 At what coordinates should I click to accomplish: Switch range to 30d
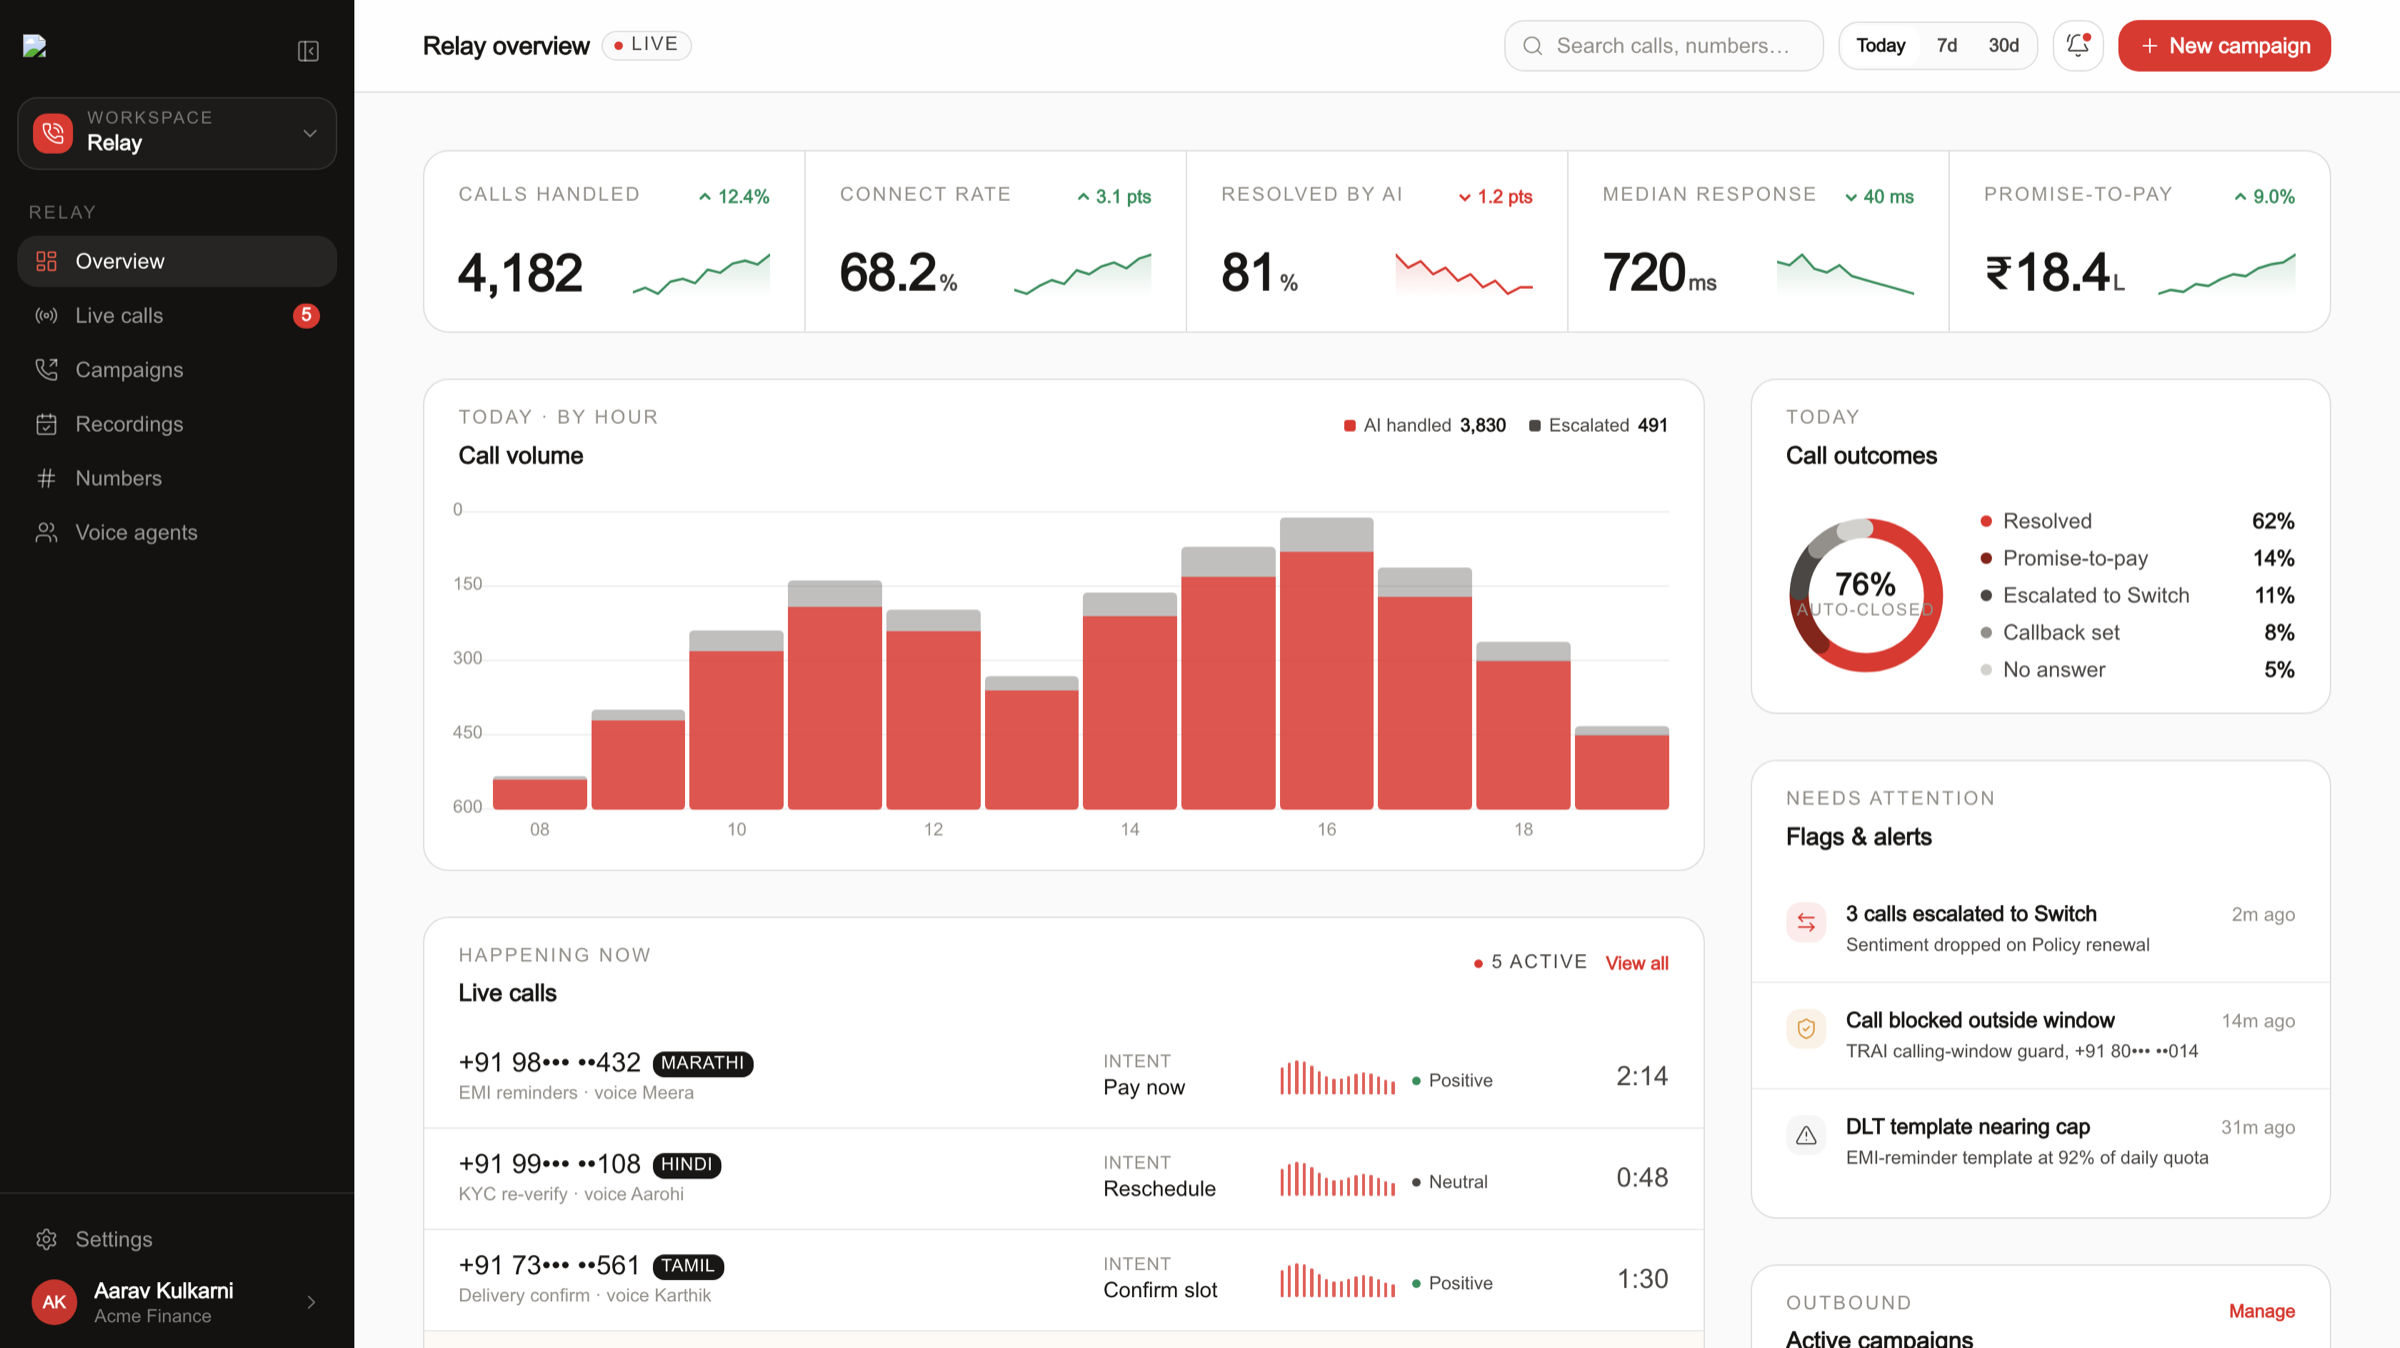[2003, 46]
